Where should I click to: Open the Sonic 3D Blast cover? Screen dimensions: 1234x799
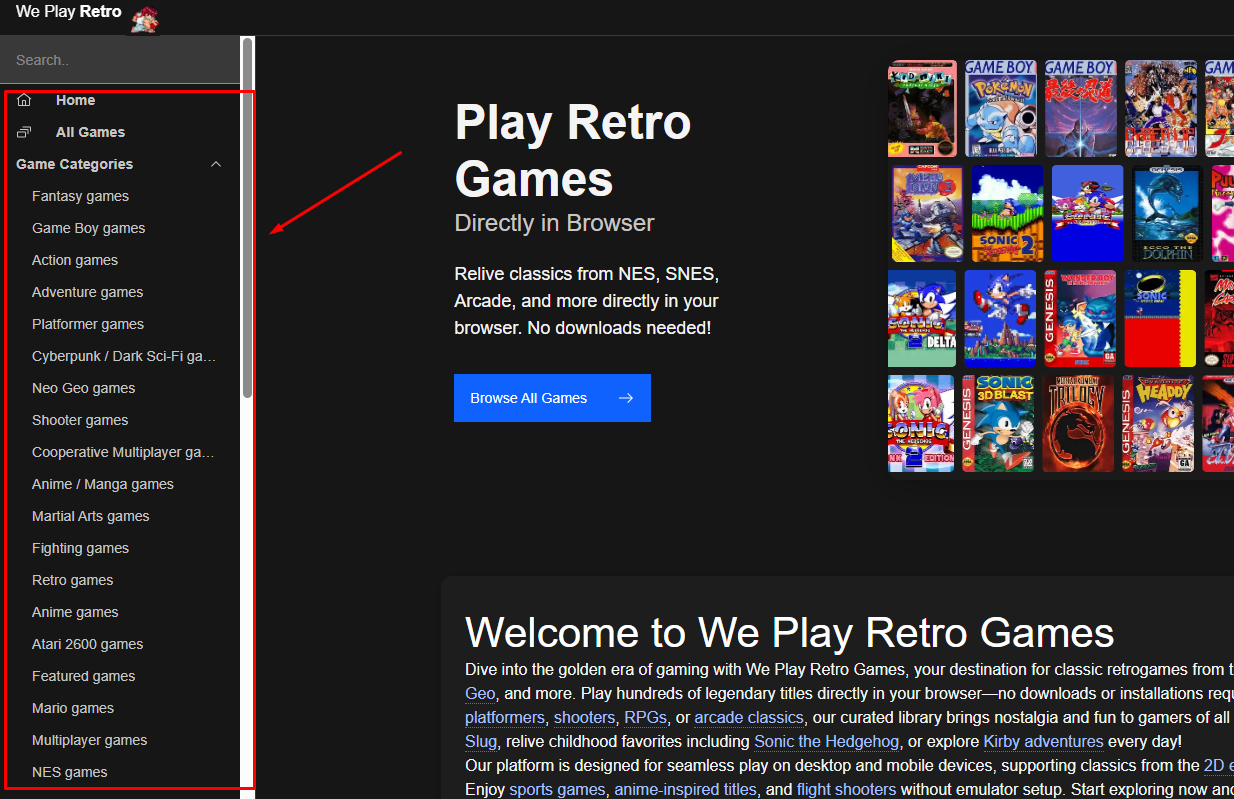pos(998,423)
